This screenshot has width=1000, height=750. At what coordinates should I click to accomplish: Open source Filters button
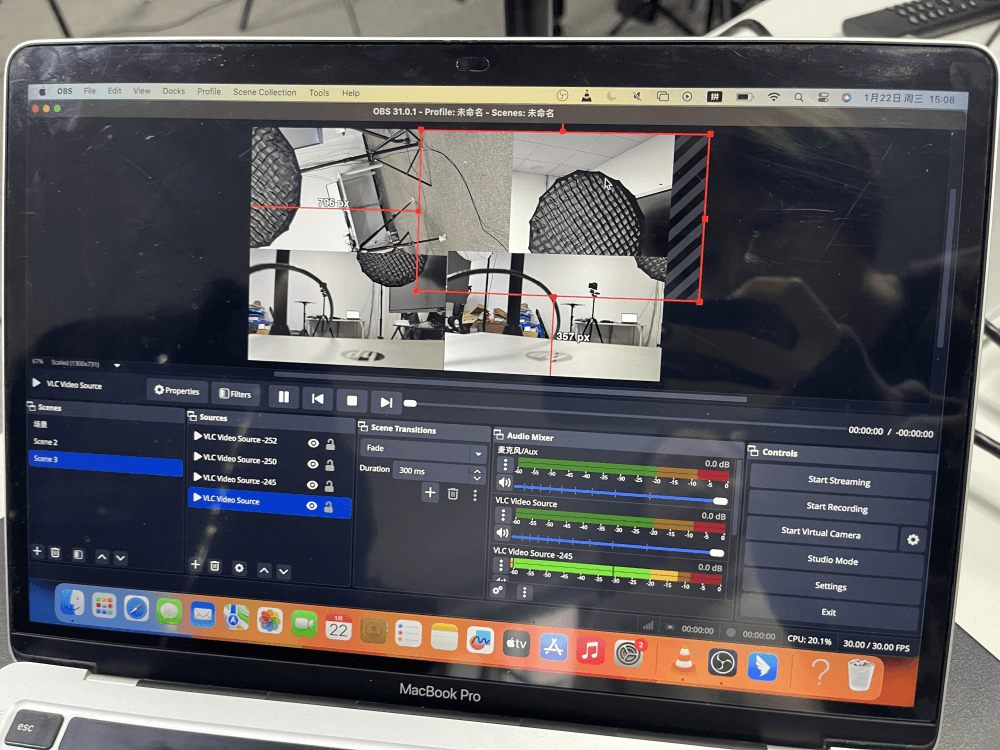[235, 393]
